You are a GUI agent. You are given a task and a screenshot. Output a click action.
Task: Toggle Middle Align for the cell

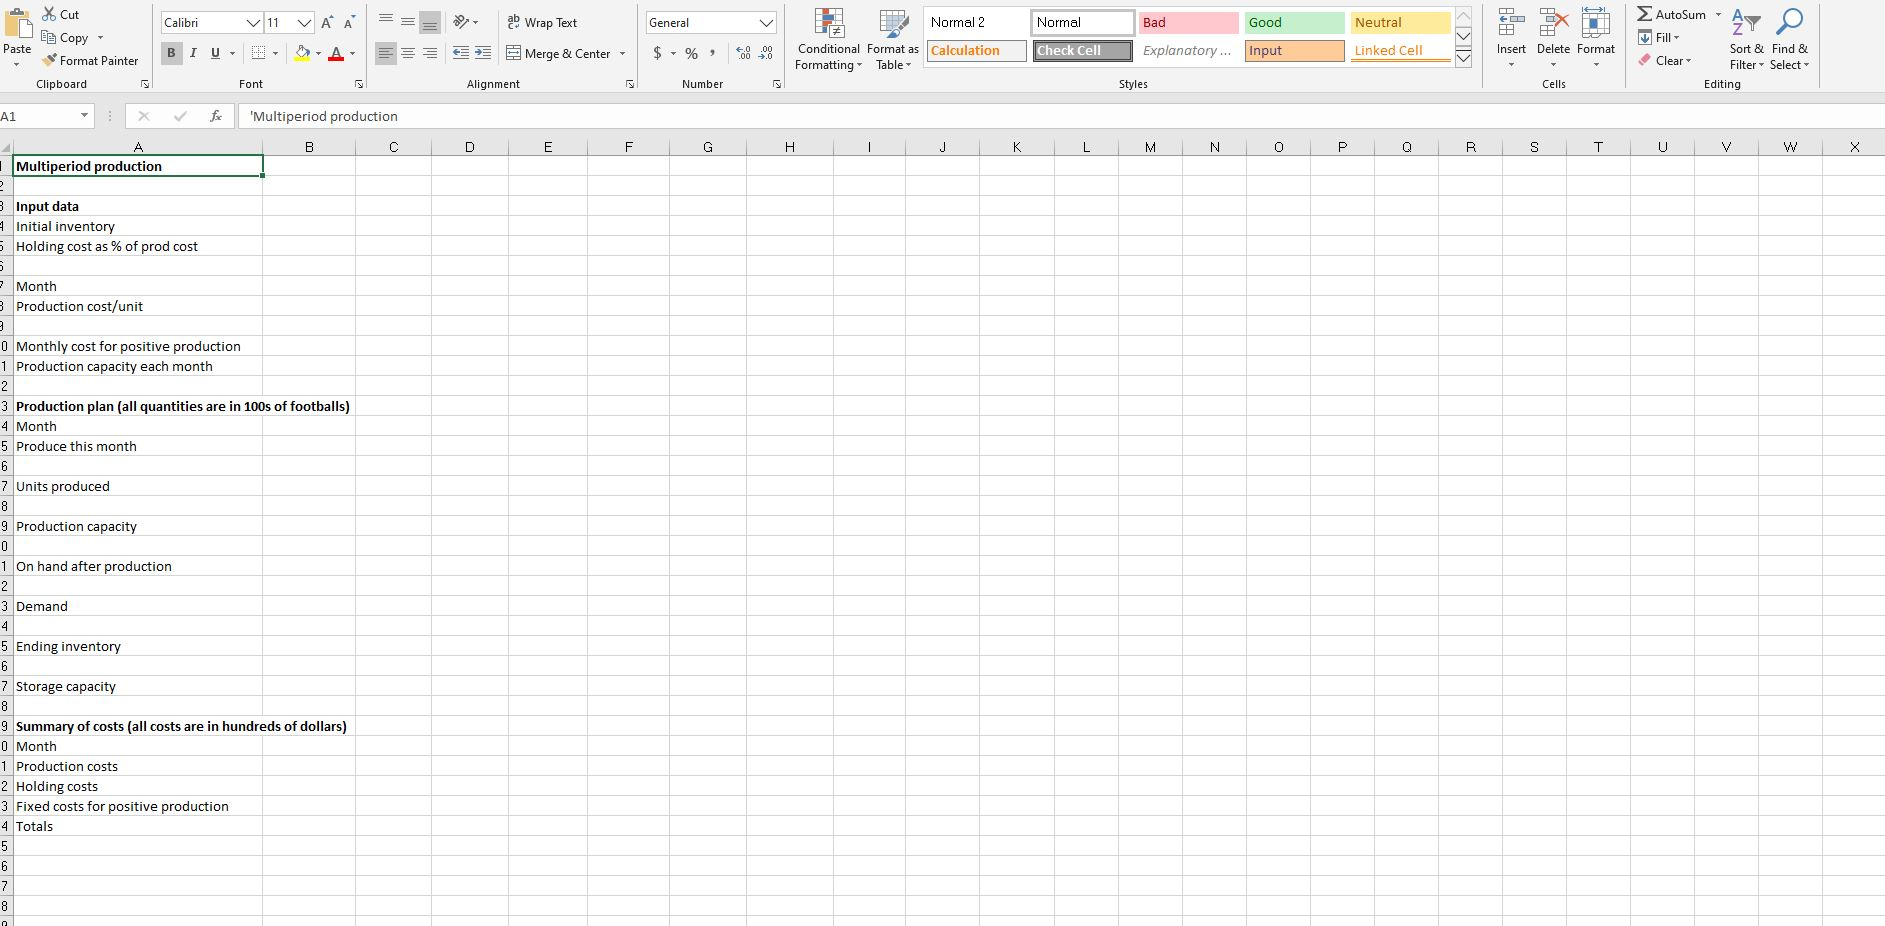[x=408, y=22]
